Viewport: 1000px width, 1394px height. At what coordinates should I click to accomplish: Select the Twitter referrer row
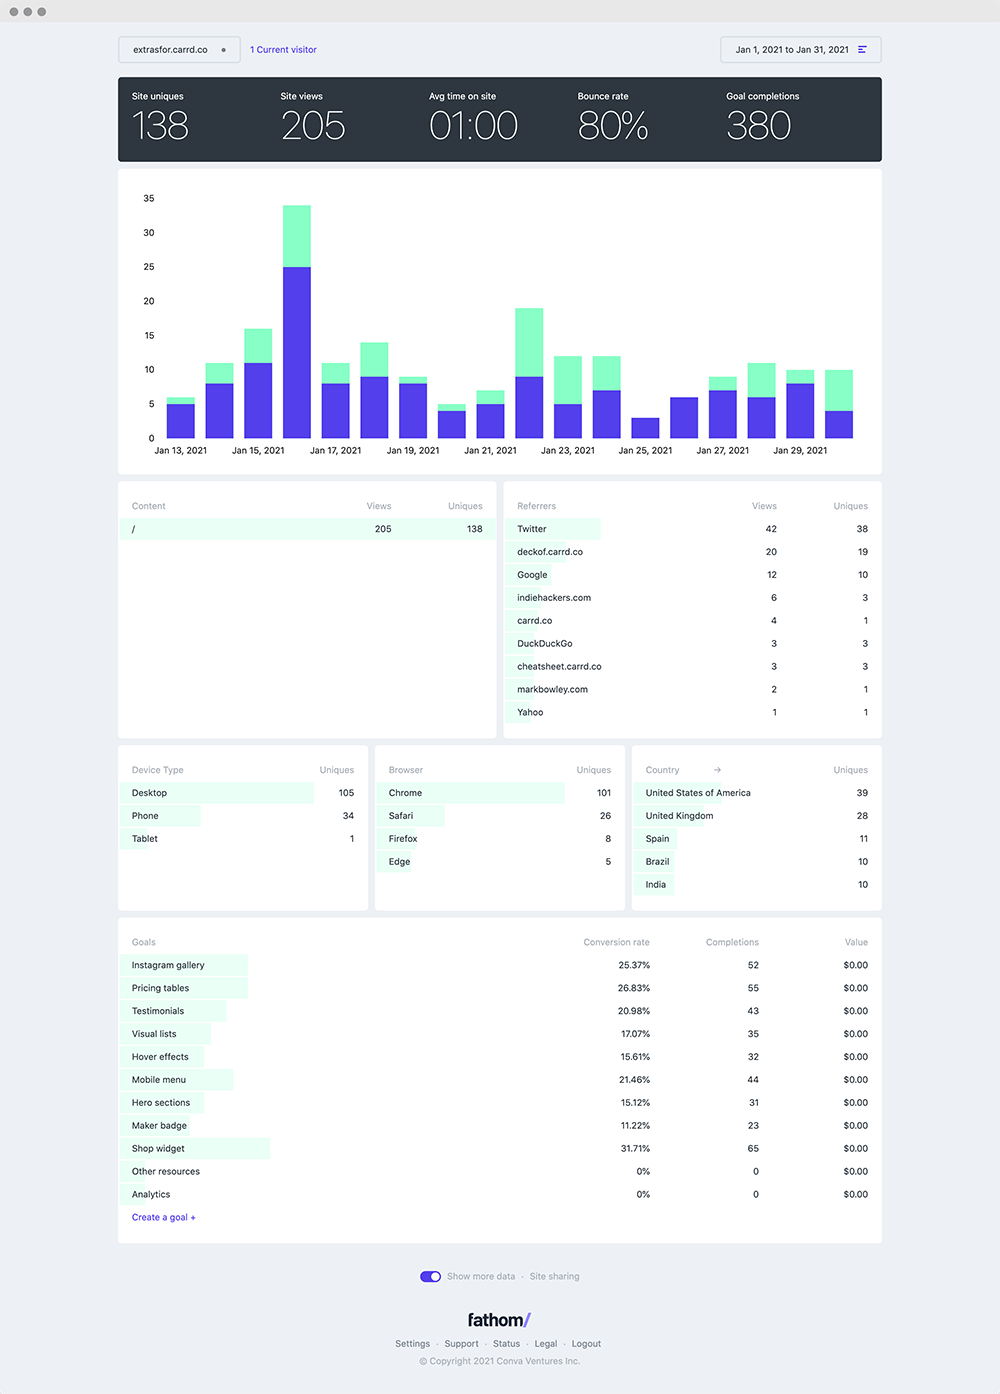[692, 529]
